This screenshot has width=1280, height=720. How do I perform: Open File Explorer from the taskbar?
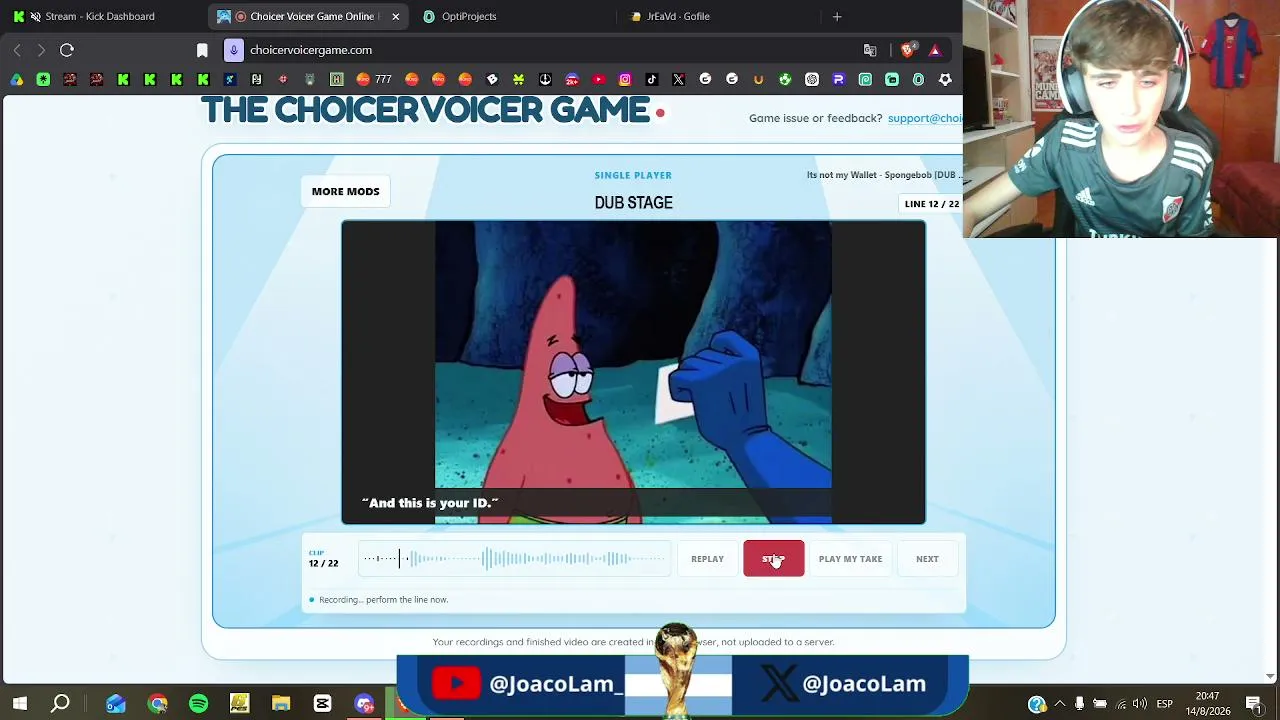tap(281, 704)
